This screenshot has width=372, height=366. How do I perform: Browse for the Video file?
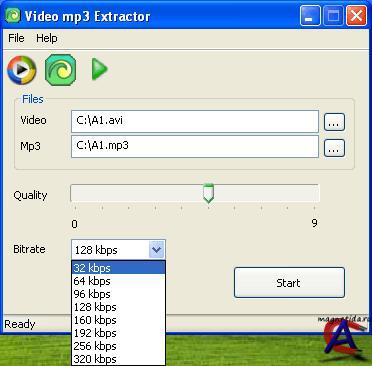pyautogui.click(x=334, y=122)
